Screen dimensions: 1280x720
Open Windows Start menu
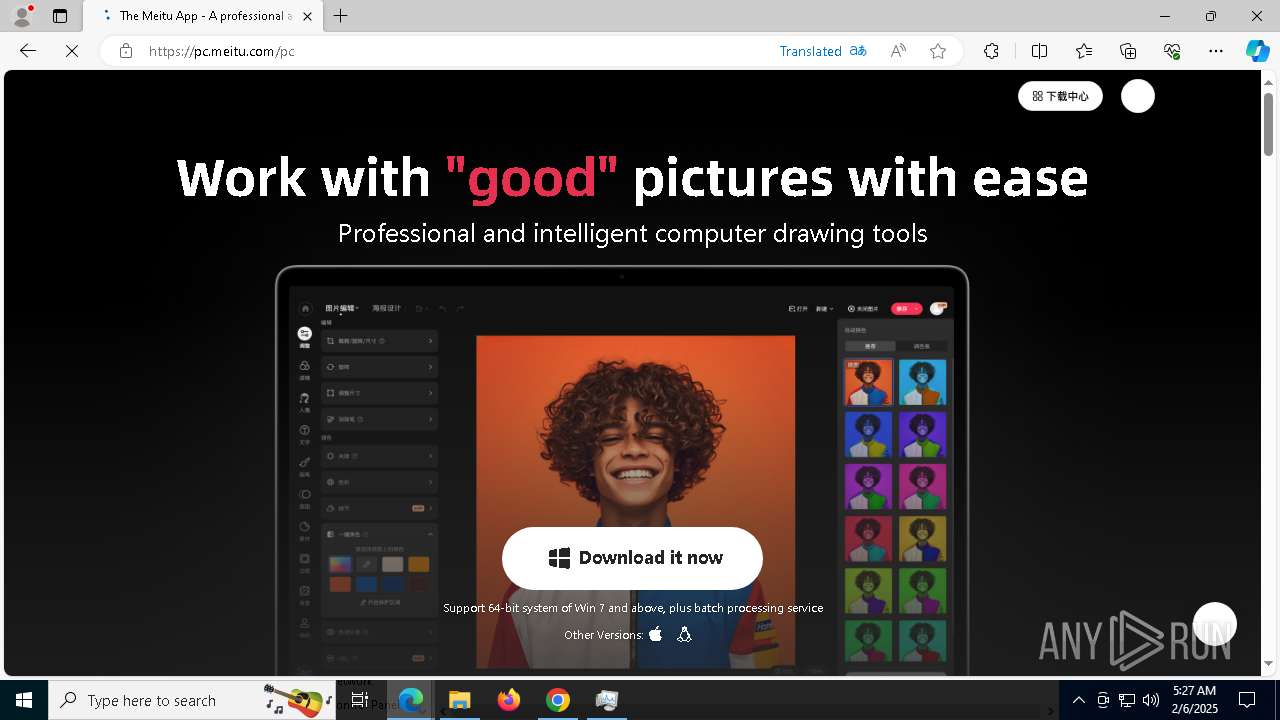pyautogui.click(x=24, y=700)
